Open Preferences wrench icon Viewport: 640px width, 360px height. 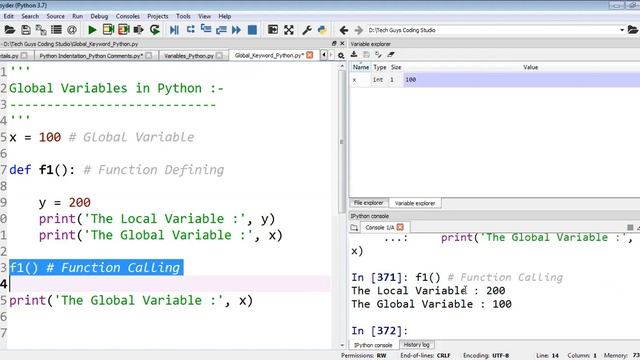[x=307, y=30]
